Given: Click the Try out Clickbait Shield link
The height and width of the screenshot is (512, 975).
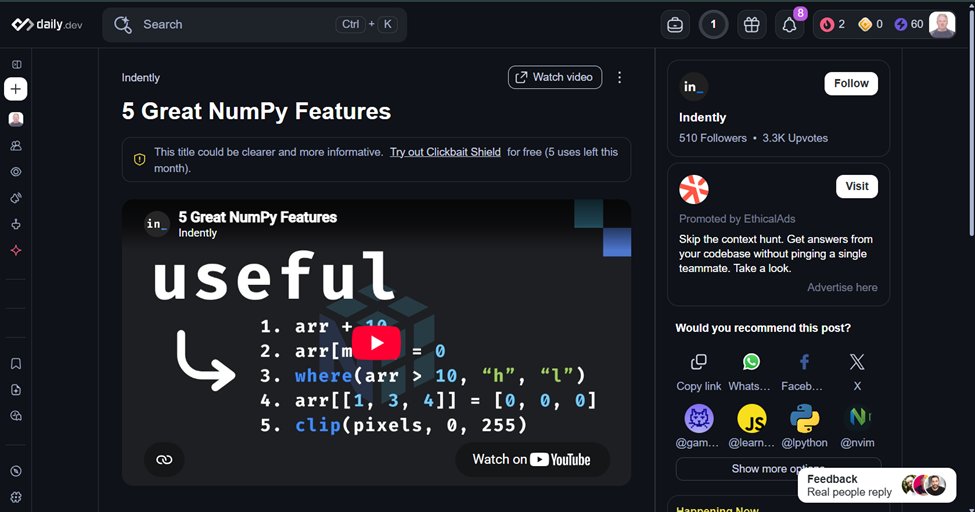Looking at the screenshot, I should click(x=445, y=152).
